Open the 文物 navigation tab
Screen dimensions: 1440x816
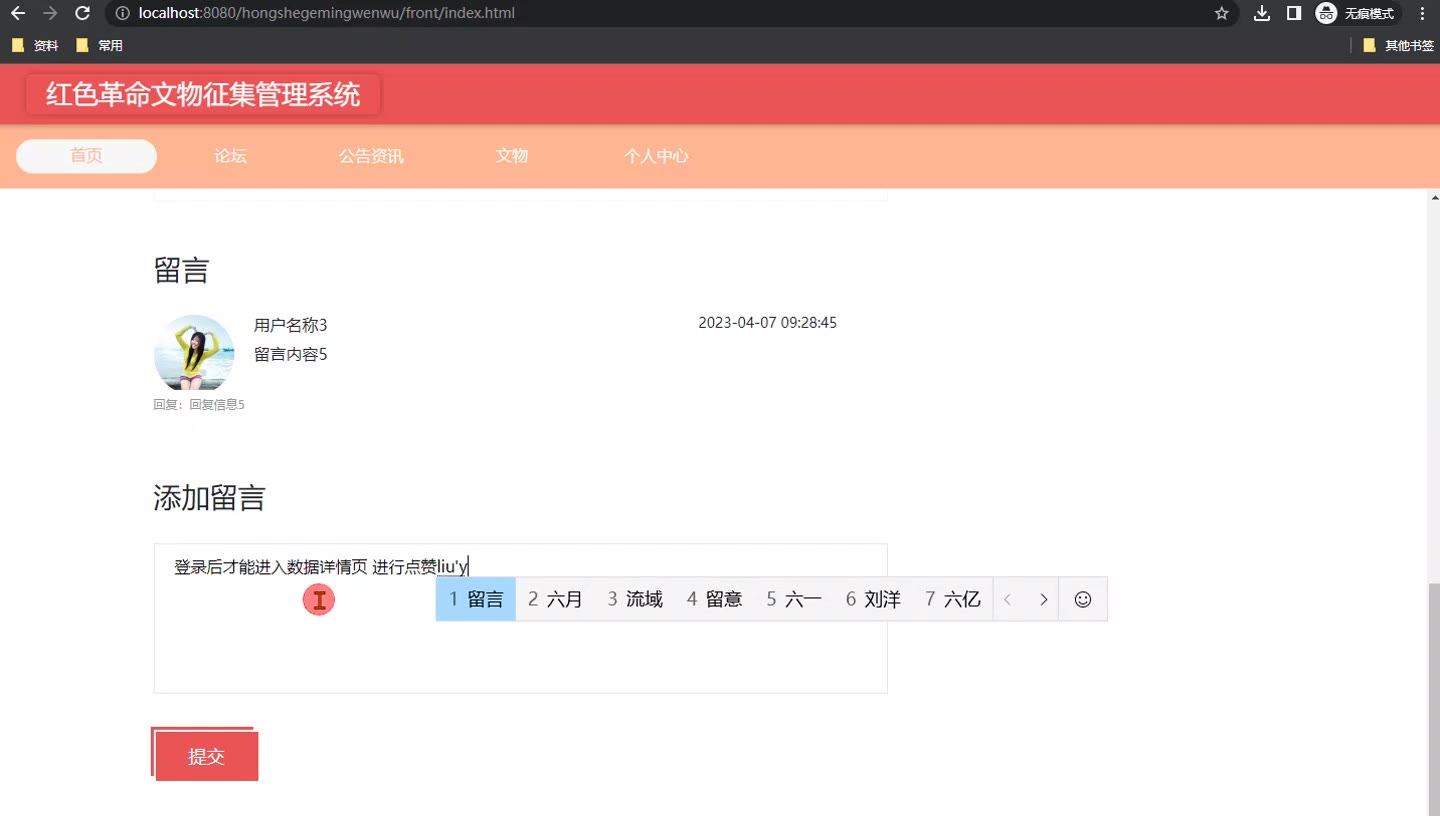tap(512, 156)
